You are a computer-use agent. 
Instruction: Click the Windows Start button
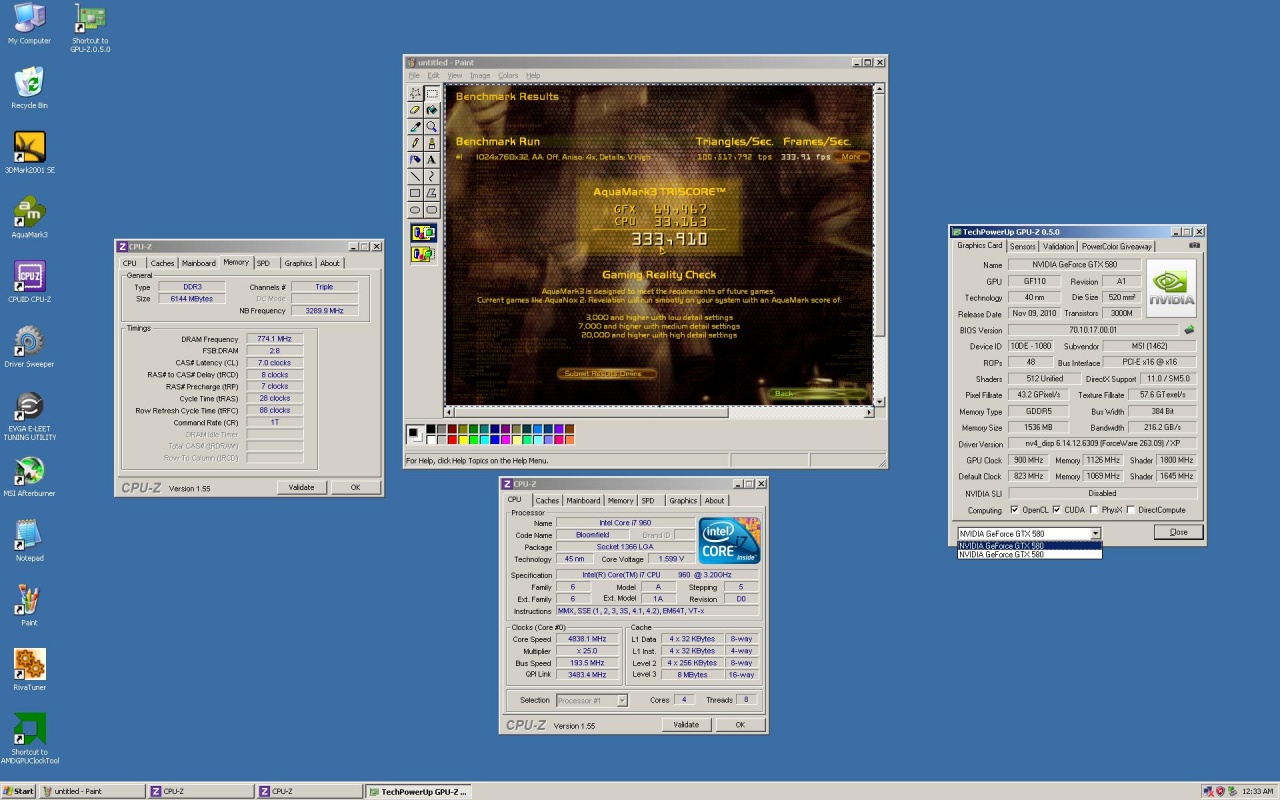[18, 791]
